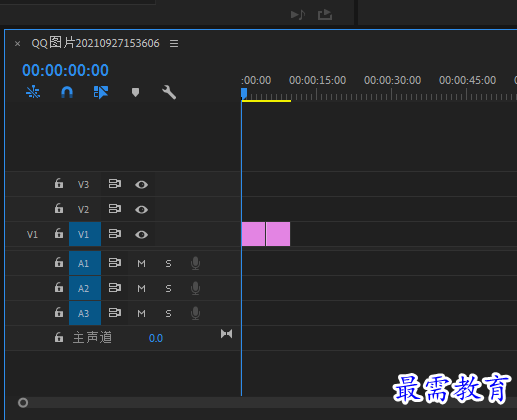517x420 pixels.
Task: Click master track output expand icon
Action: (226, 334)
